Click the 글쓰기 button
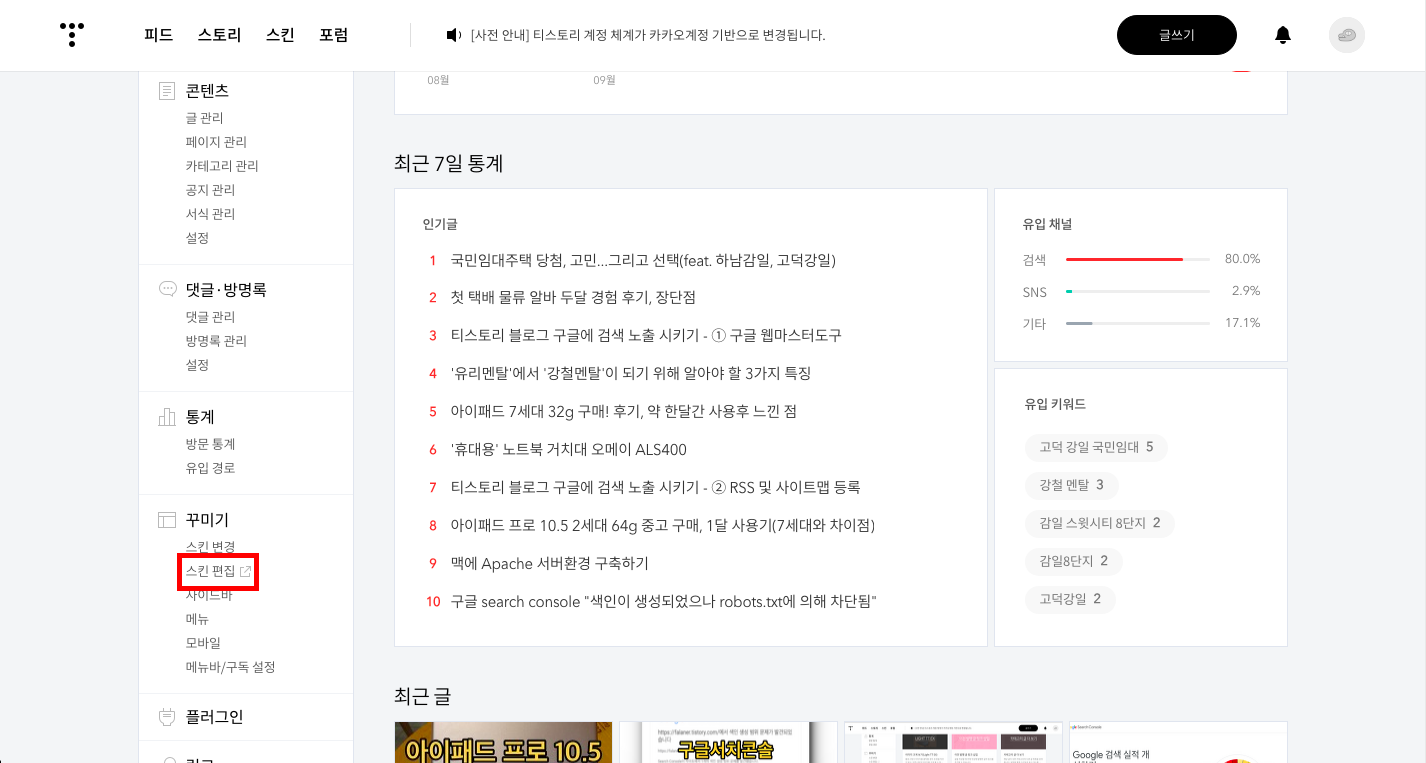 point(1176,34)
